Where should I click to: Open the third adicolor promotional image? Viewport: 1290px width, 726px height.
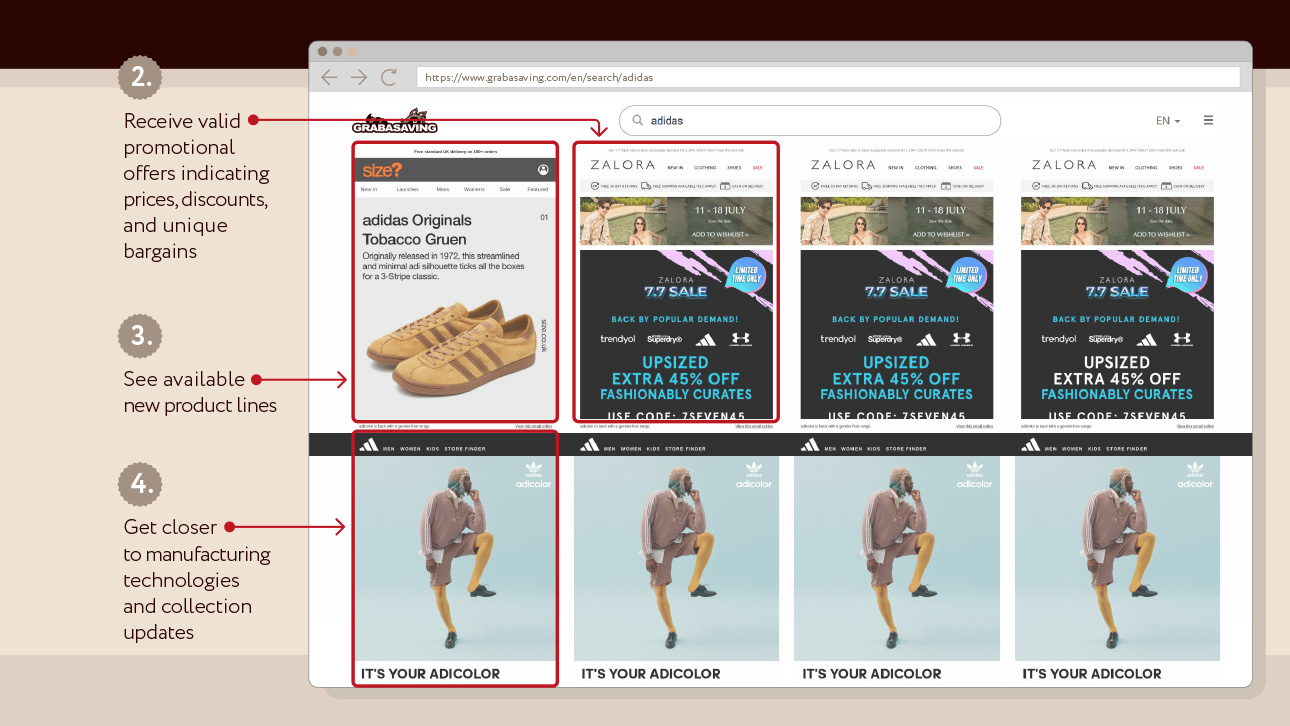(896, 558)
